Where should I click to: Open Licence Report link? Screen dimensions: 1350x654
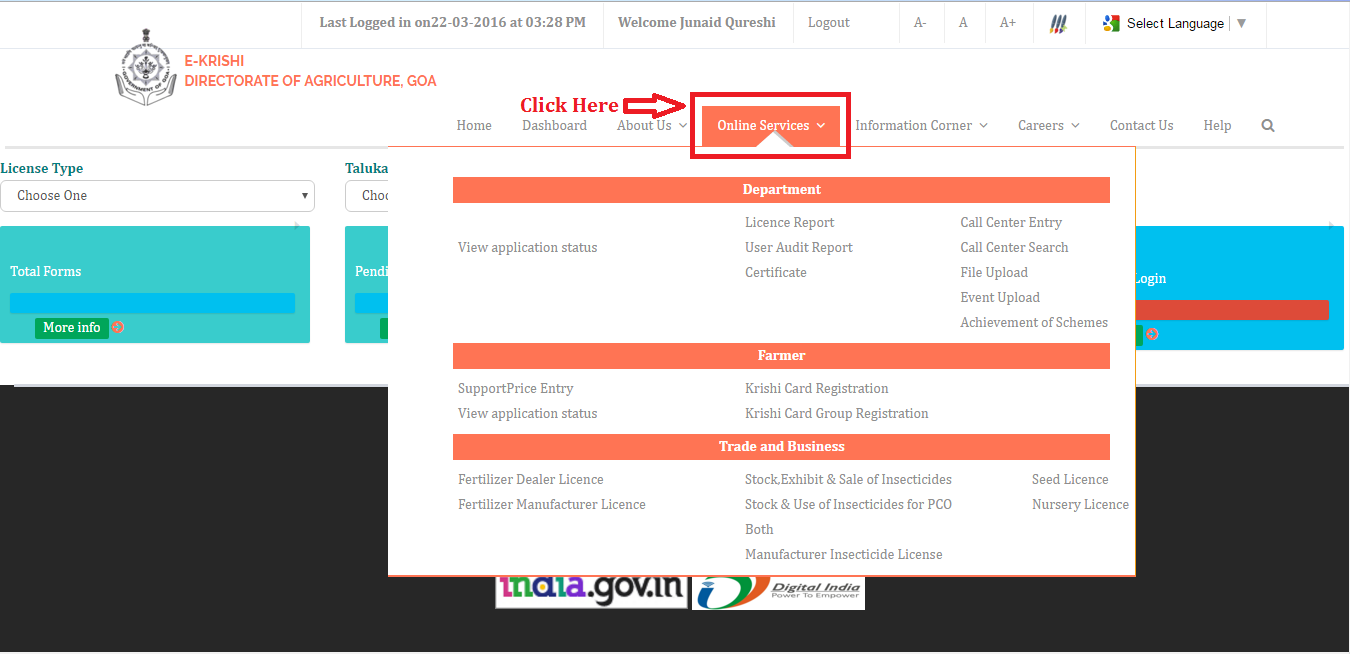tap(789, 222)
